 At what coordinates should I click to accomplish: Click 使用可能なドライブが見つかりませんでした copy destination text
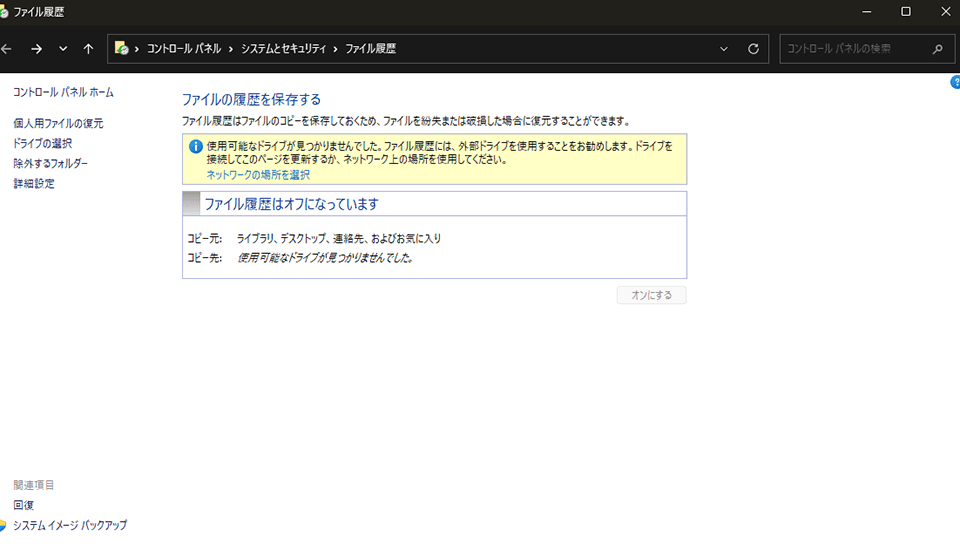point(325,258)
